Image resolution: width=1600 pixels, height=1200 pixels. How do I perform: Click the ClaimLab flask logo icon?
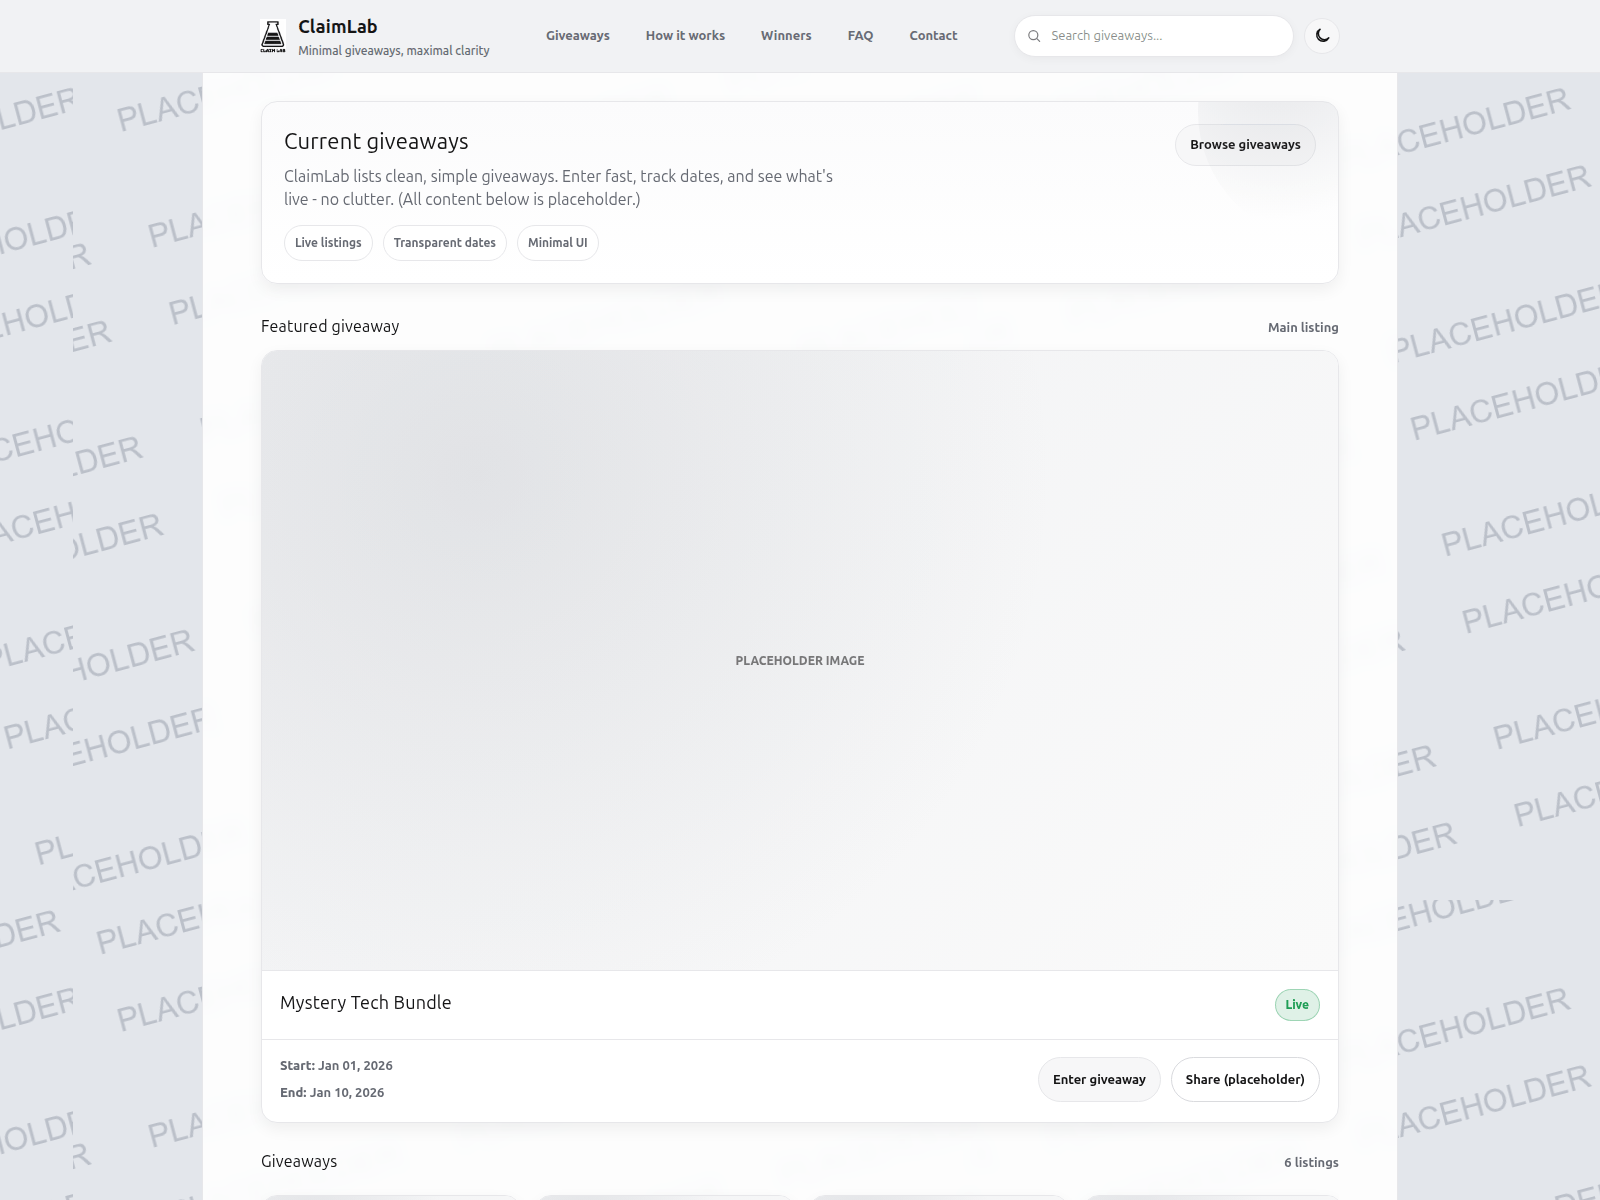(x=273, y=36)
